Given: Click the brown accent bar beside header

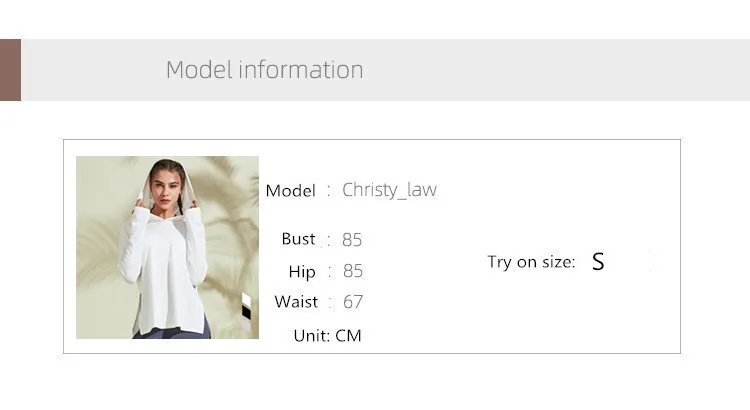Looking at the screenshot, I should coord(10,70).
